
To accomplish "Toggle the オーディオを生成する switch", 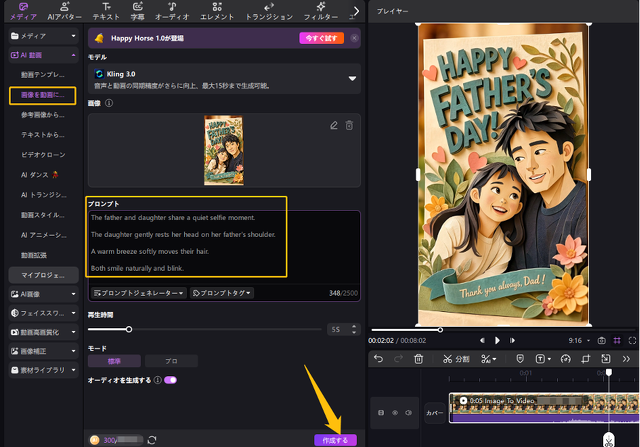I will coord(170,380).
